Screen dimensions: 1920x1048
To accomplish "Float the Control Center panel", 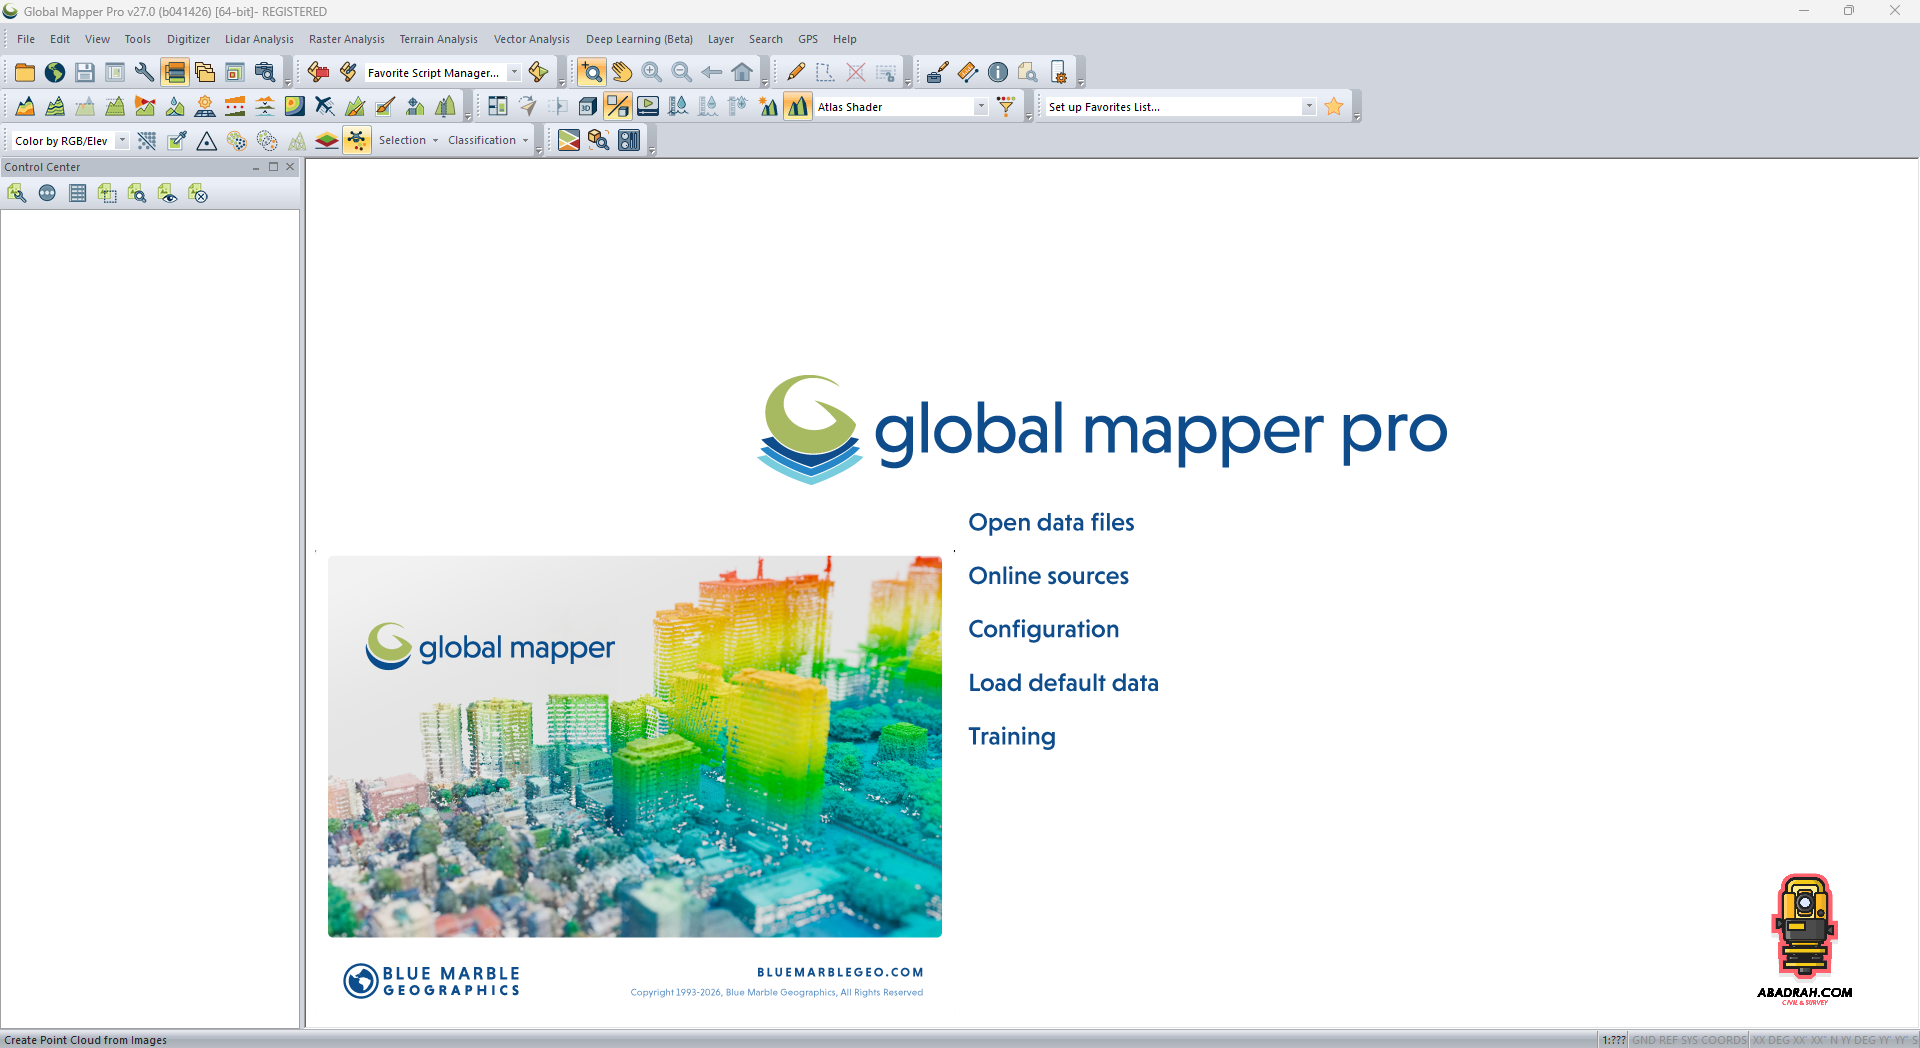I will click(273, 167).
